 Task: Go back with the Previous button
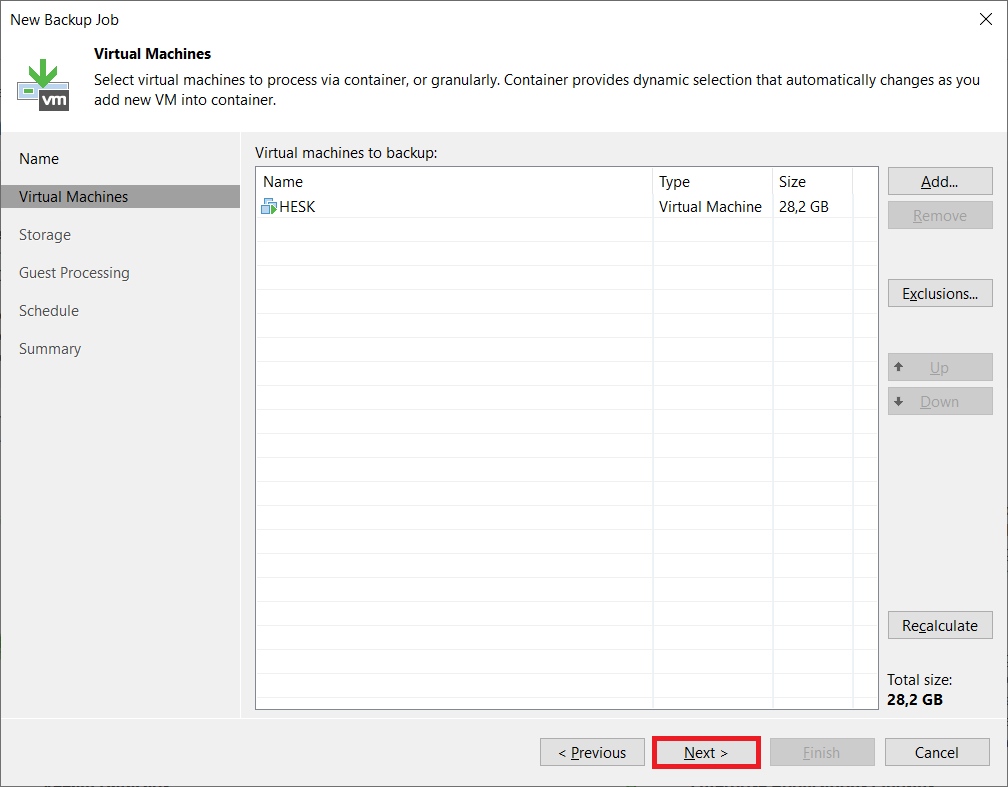tap(592, 752)
